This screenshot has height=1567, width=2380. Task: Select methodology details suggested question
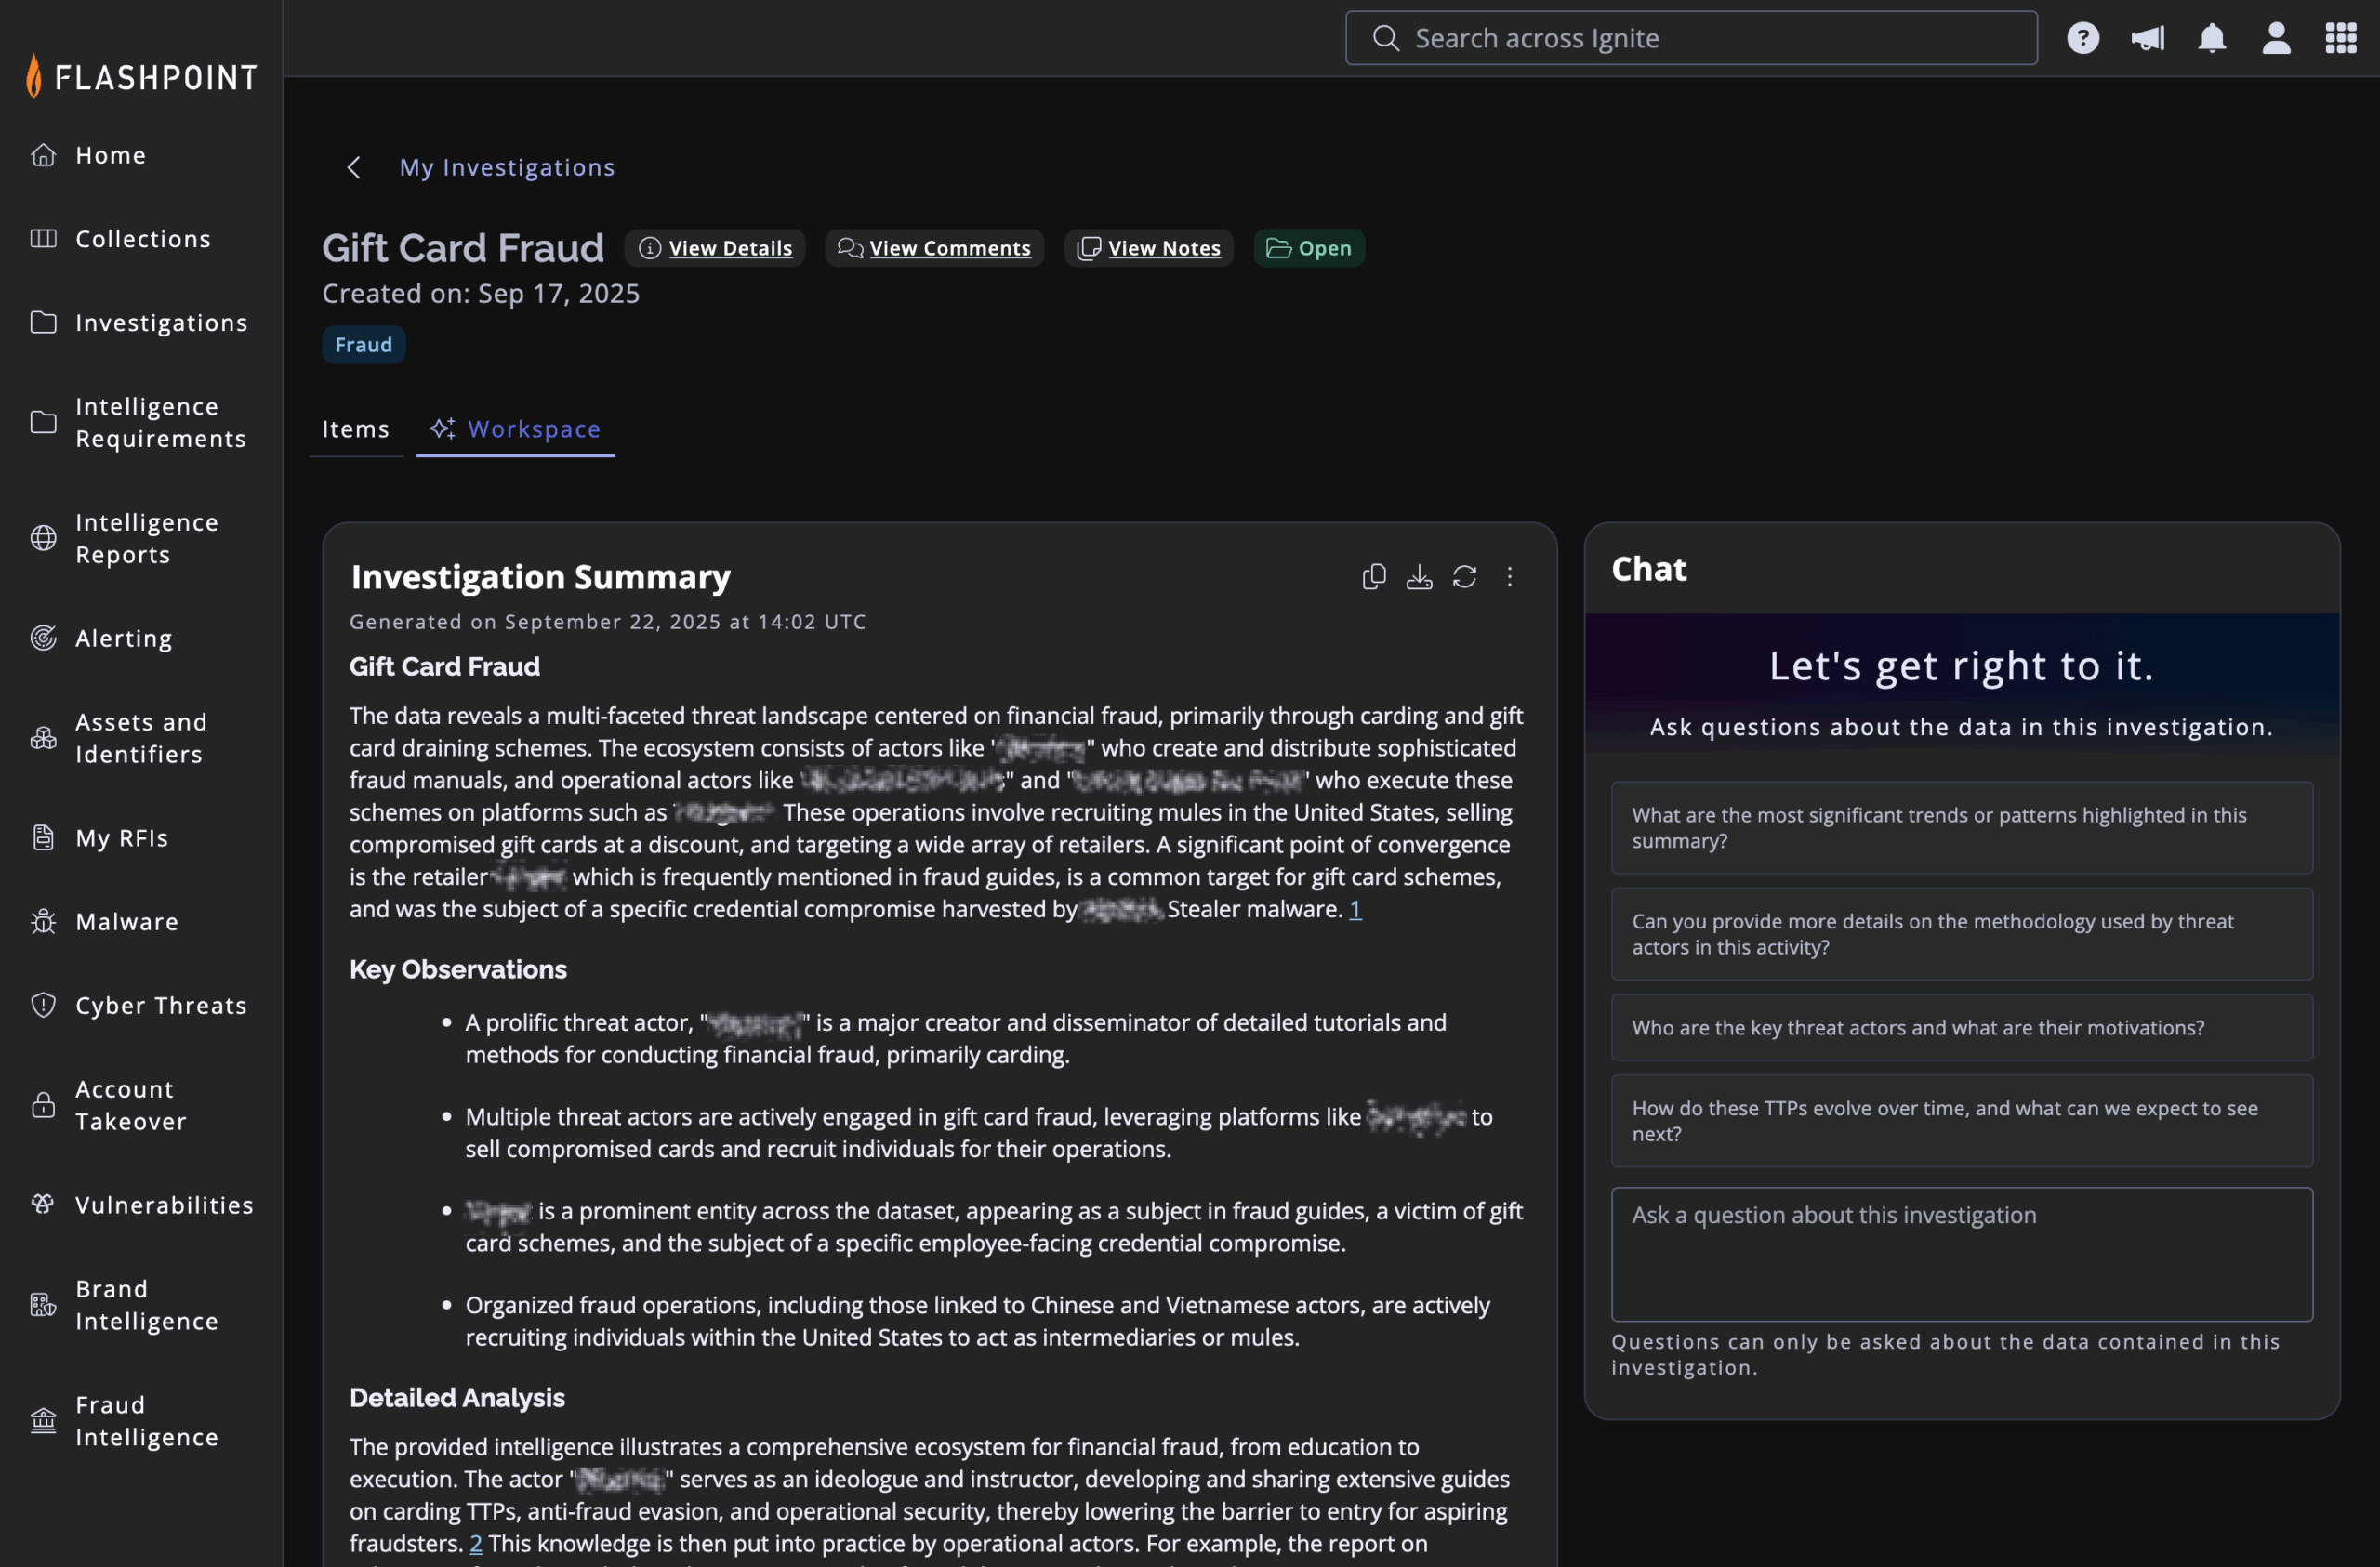click(x=1961, y=934)
